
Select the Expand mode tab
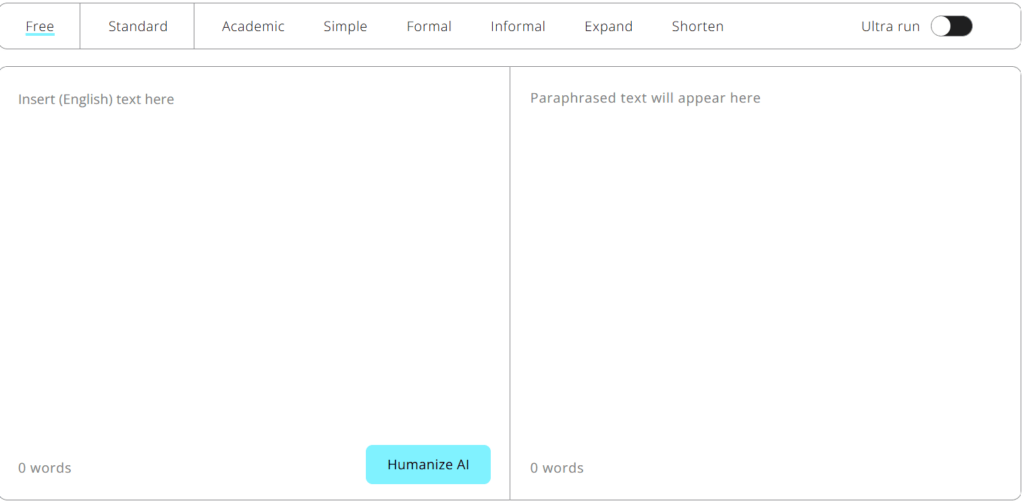pyautogui.click(x=608, y=26)
